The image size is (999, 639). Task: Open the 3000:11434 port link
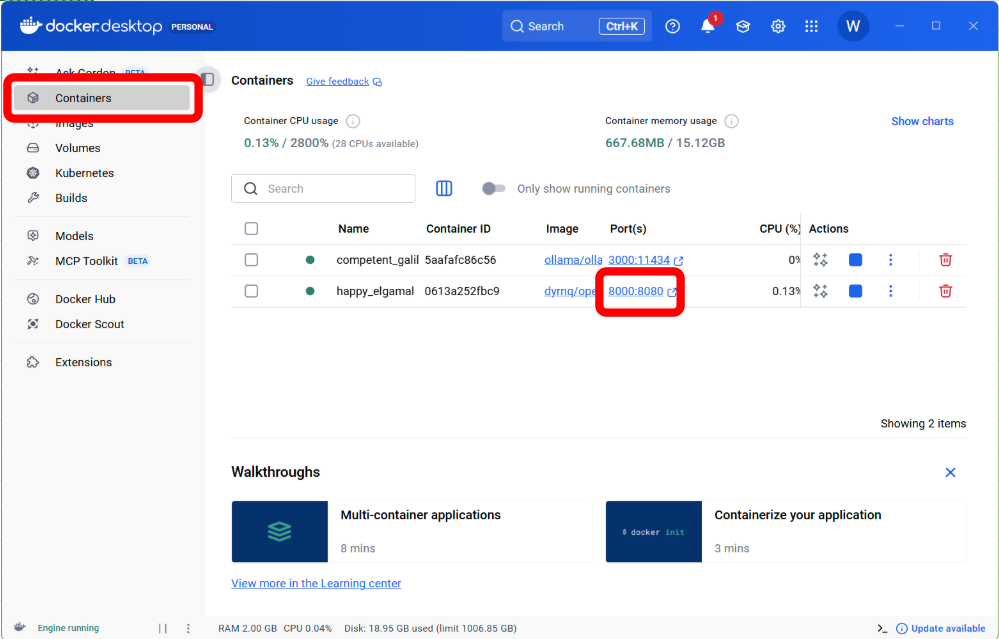pyautogui.click(x=639, y=260)
